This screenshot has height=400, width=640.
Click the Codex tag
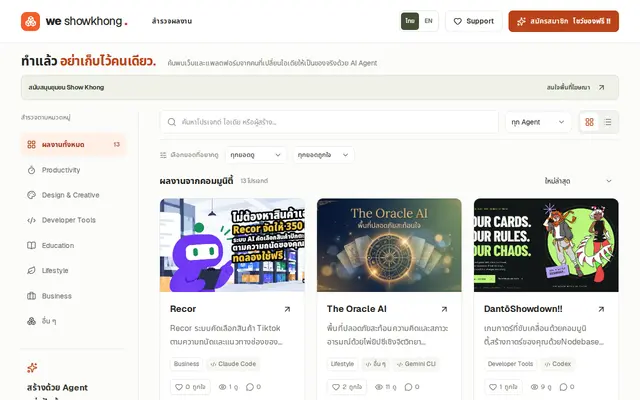click(558, 364)
